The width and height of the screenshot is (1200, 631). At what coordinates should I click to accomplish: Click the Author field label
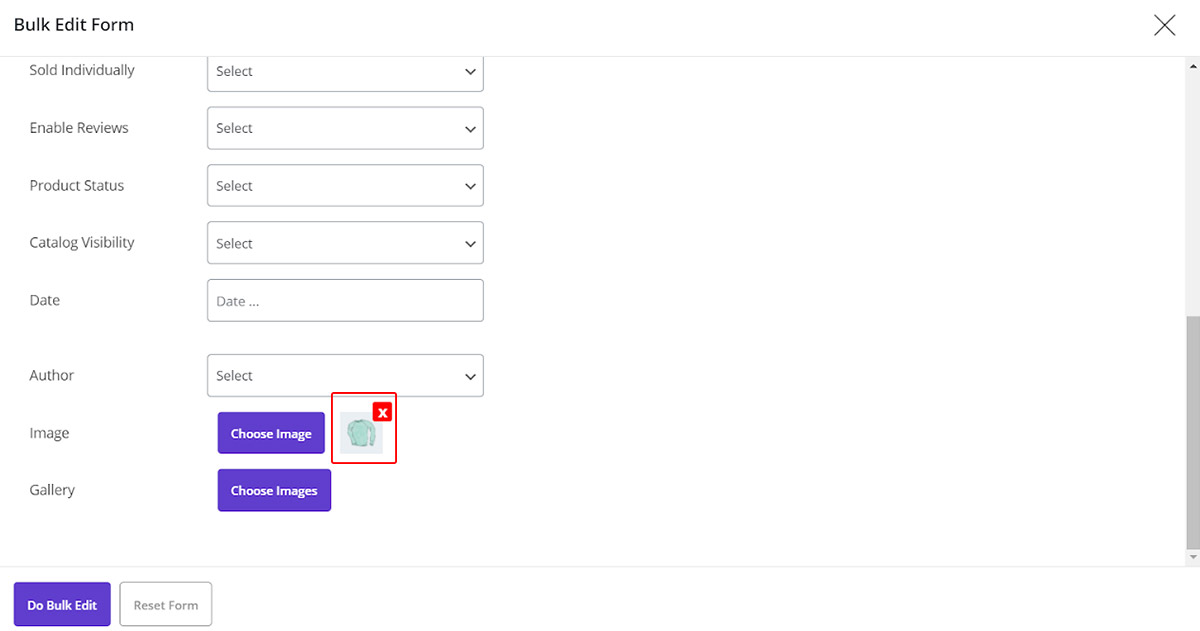click(52, 375)
